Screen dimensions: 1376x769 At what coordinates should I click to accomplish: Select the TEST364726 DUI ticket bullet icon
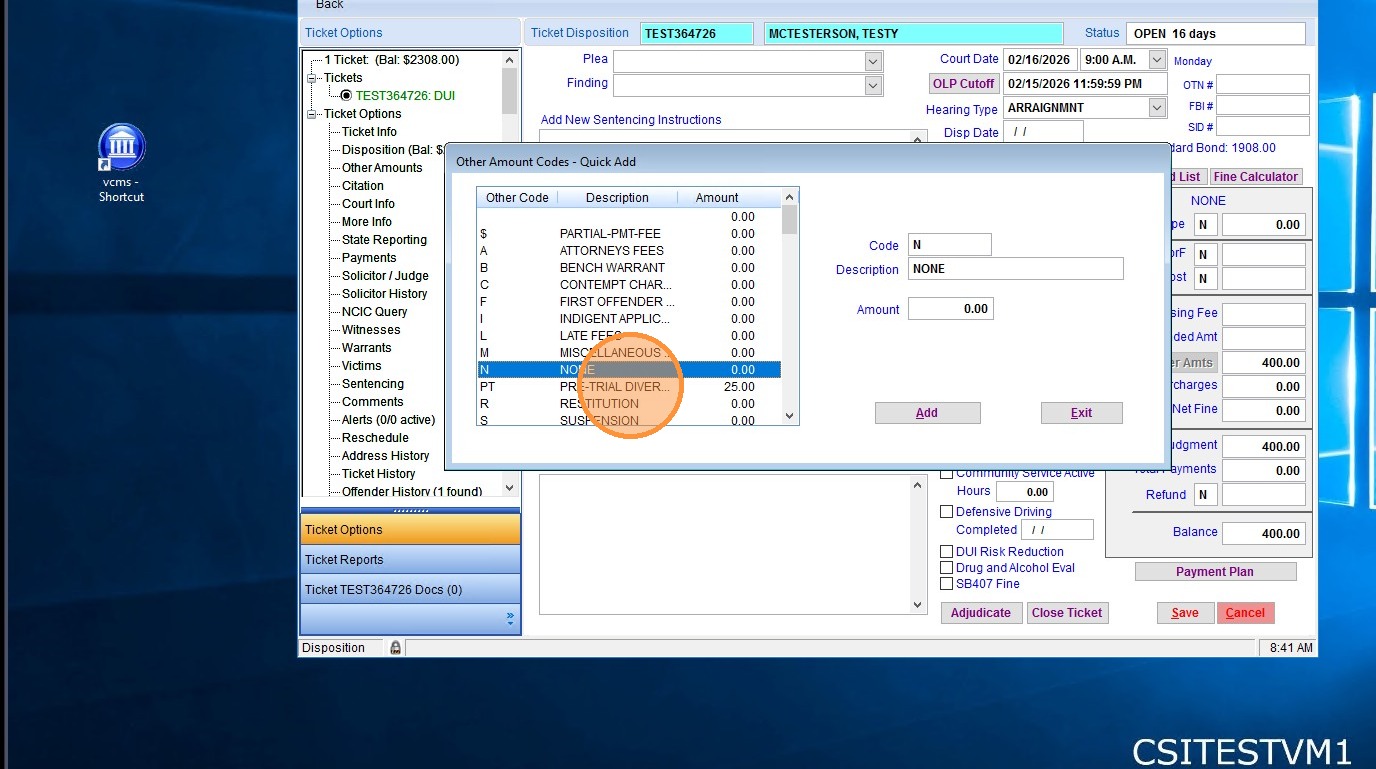tap(346, 96)
